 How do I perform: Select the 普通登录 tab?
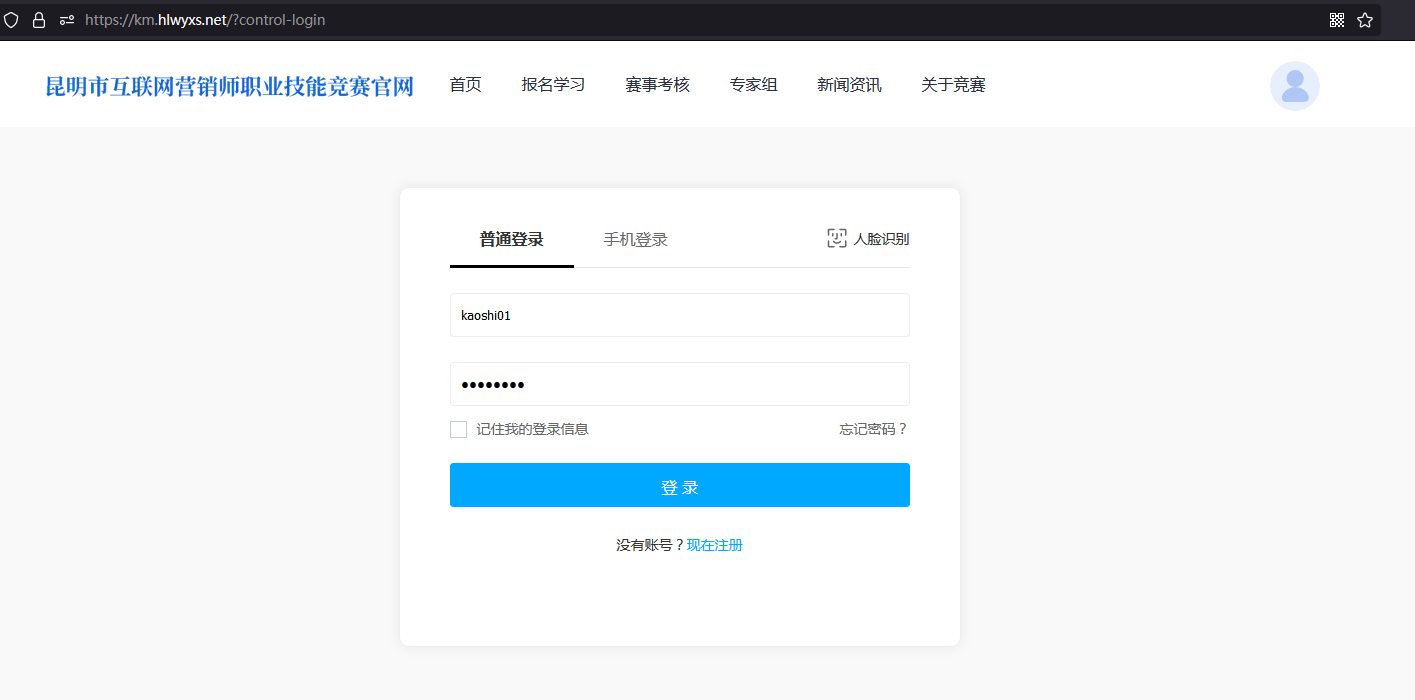(511, 240)
